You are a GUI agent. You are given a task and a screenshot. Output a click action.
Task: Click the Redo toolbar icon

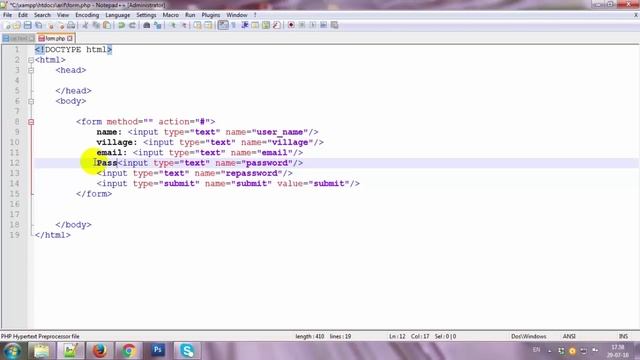click(x=132, y=25)
